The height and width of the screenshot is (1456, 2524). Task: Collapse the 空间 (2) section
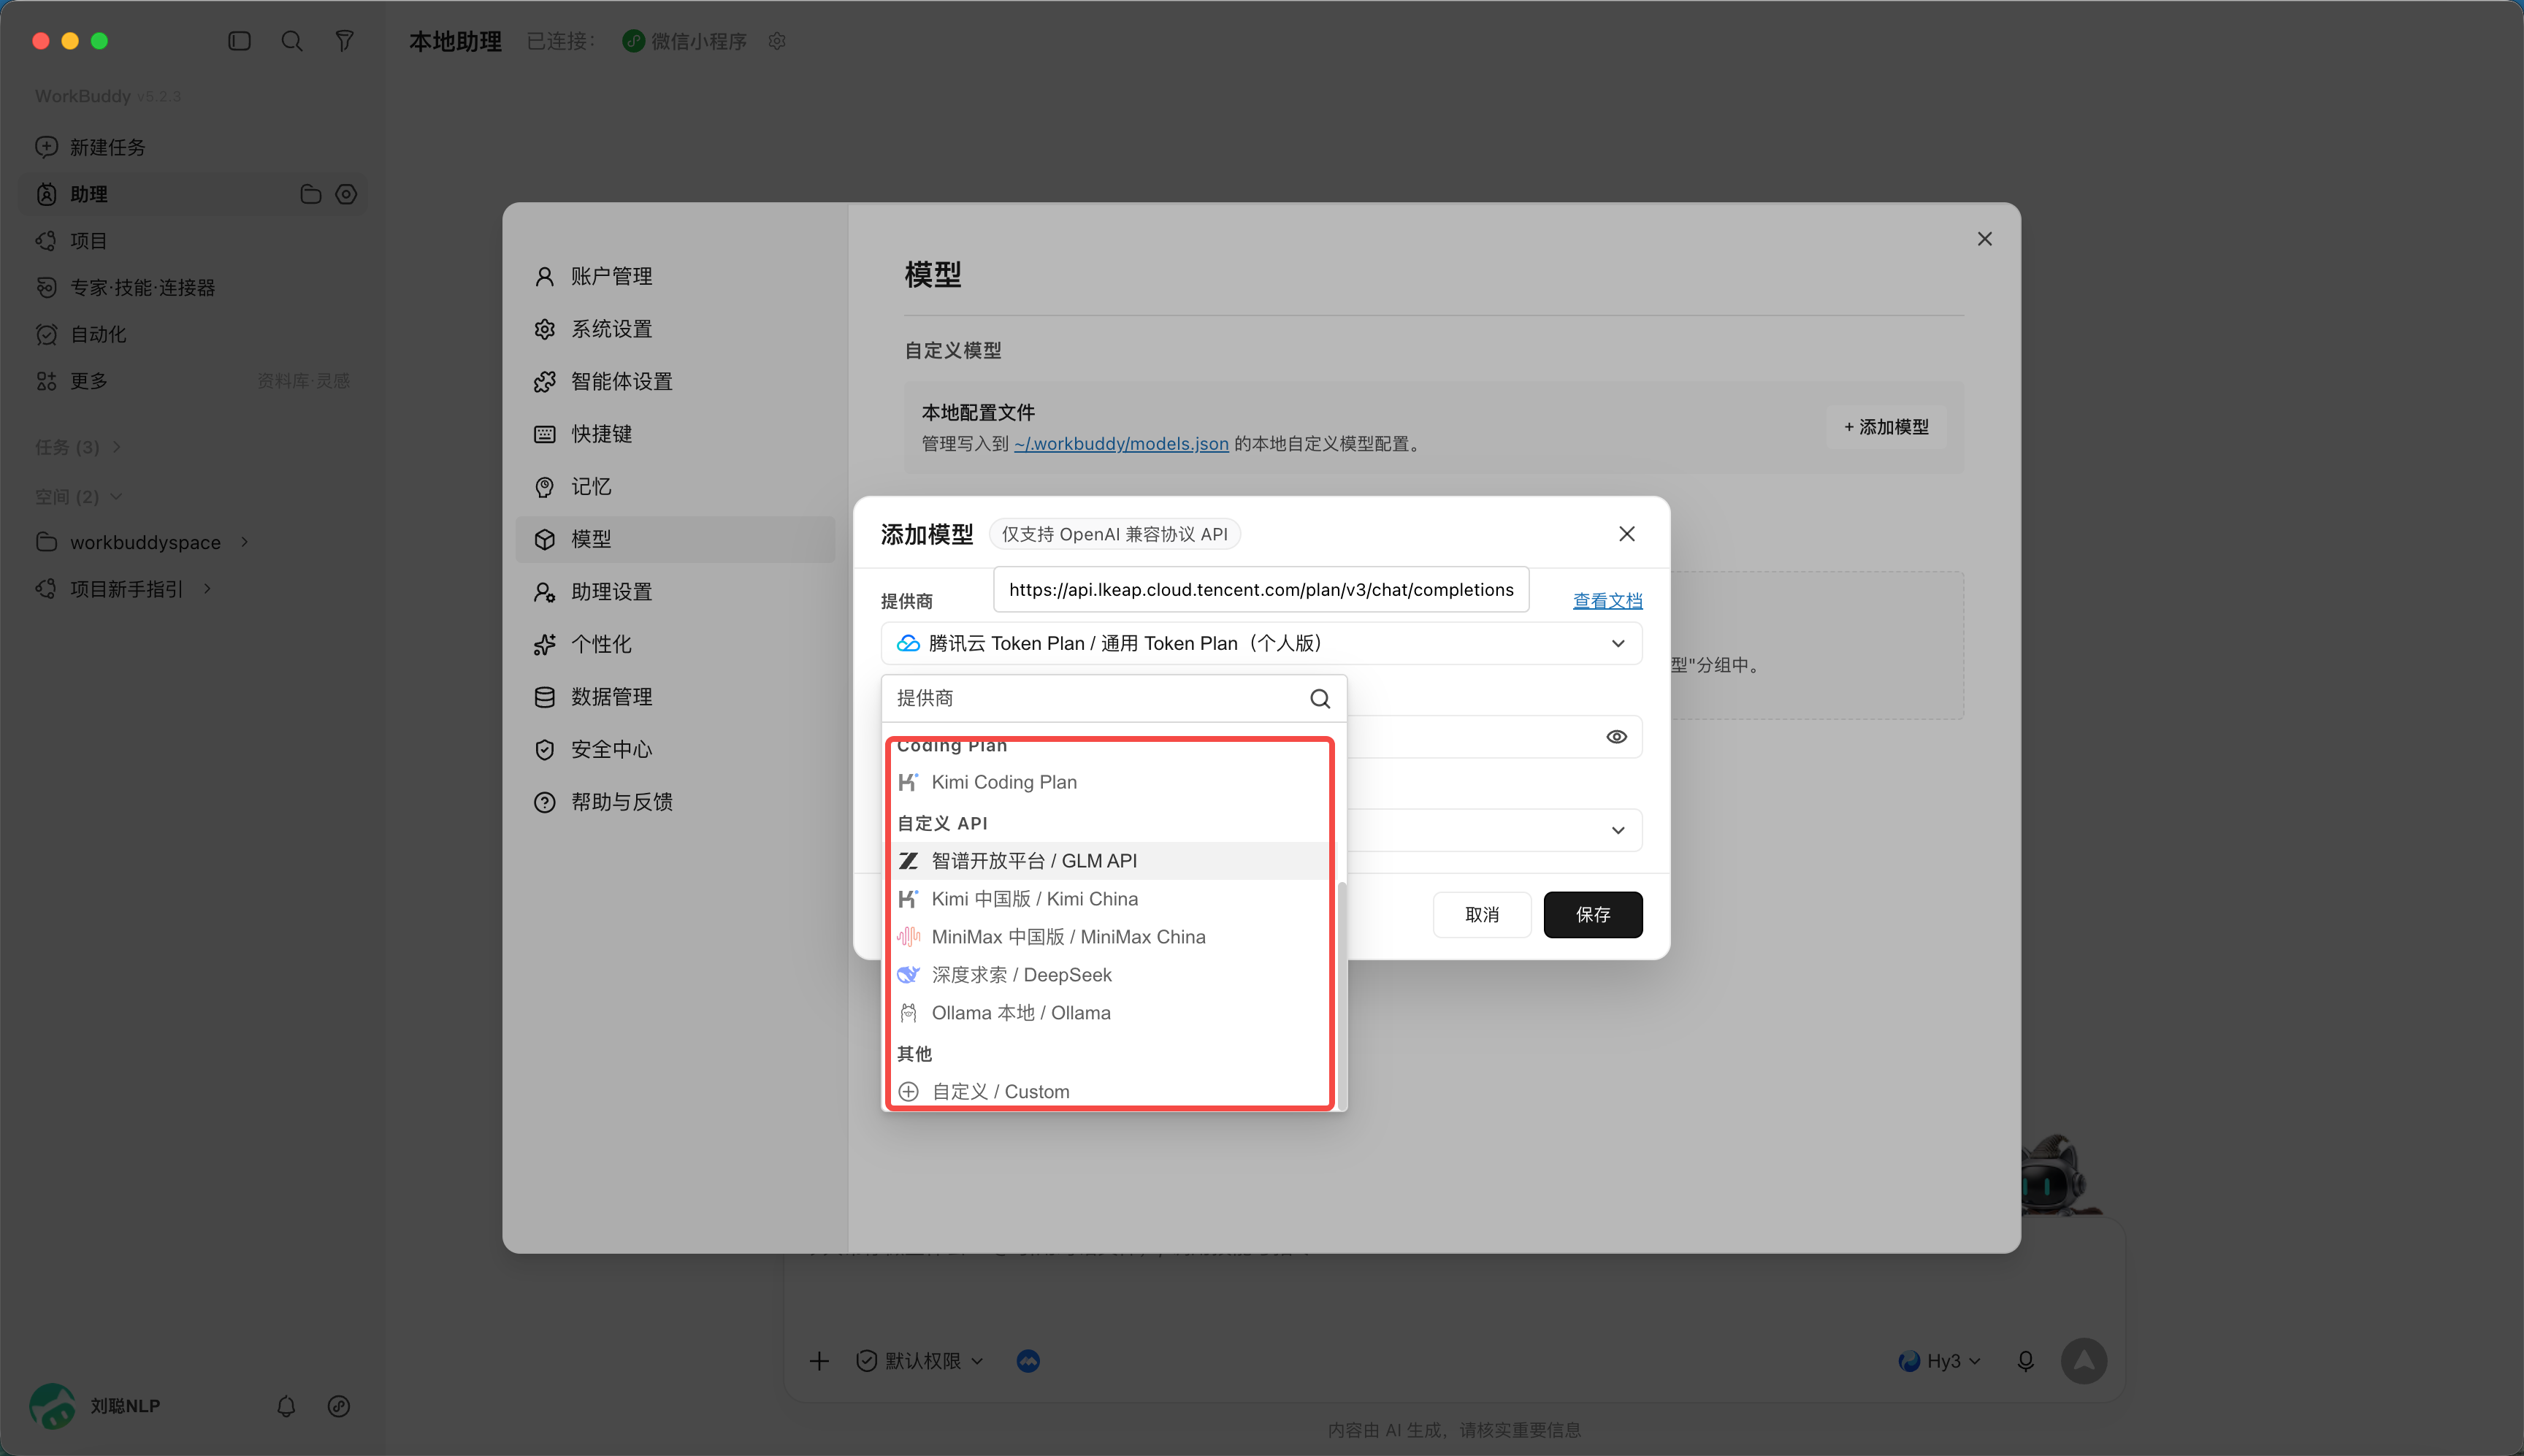coord(78,497)
